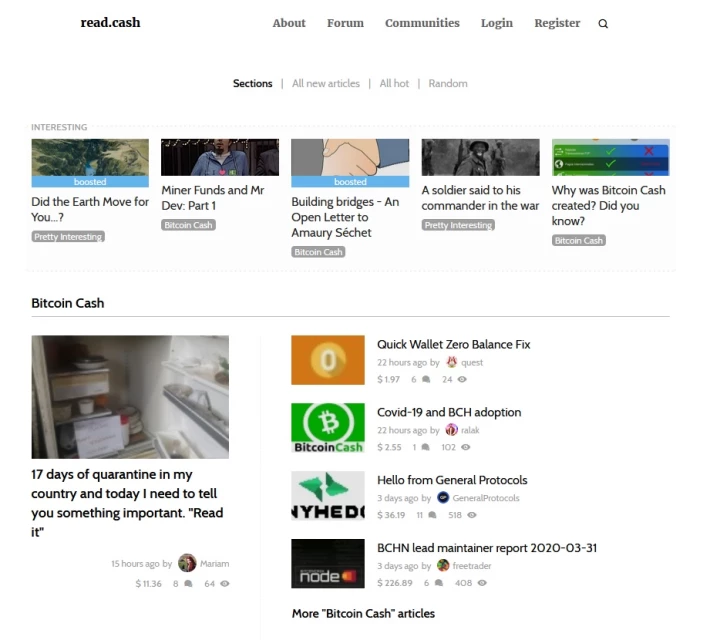Open More "Bitcoin Cash" articles link
The width and height of the screenshot is (710, 640).
point(363,614)
